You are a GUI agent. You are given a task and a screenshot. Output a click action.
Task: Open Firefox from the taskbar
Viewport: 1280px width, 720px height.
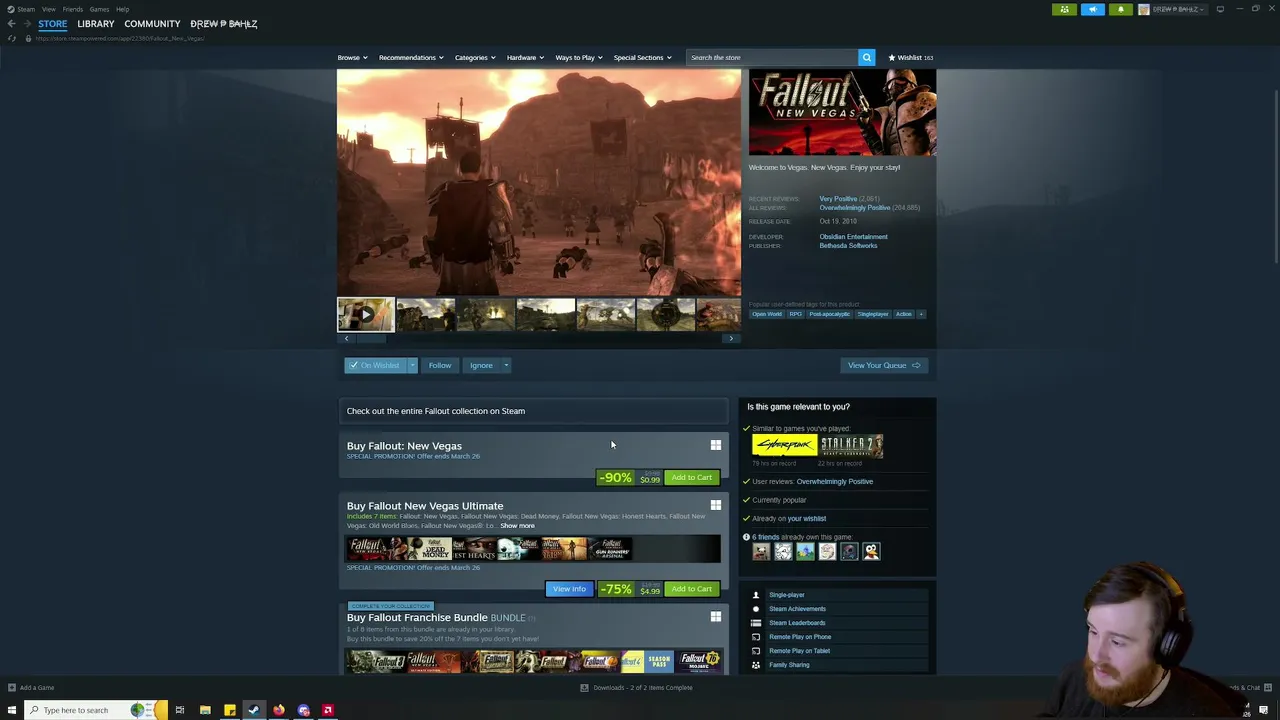click(x=279, y=710)
